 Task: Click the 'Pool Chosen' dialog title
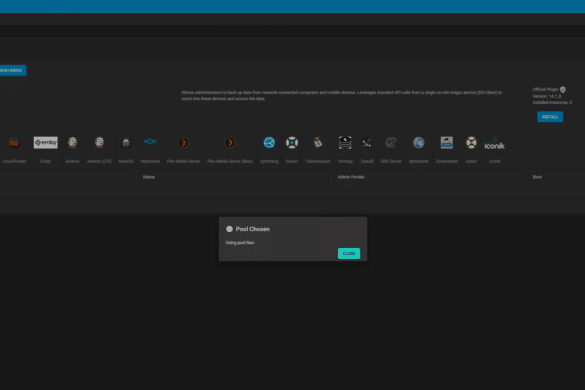click(x=253, y=229)
